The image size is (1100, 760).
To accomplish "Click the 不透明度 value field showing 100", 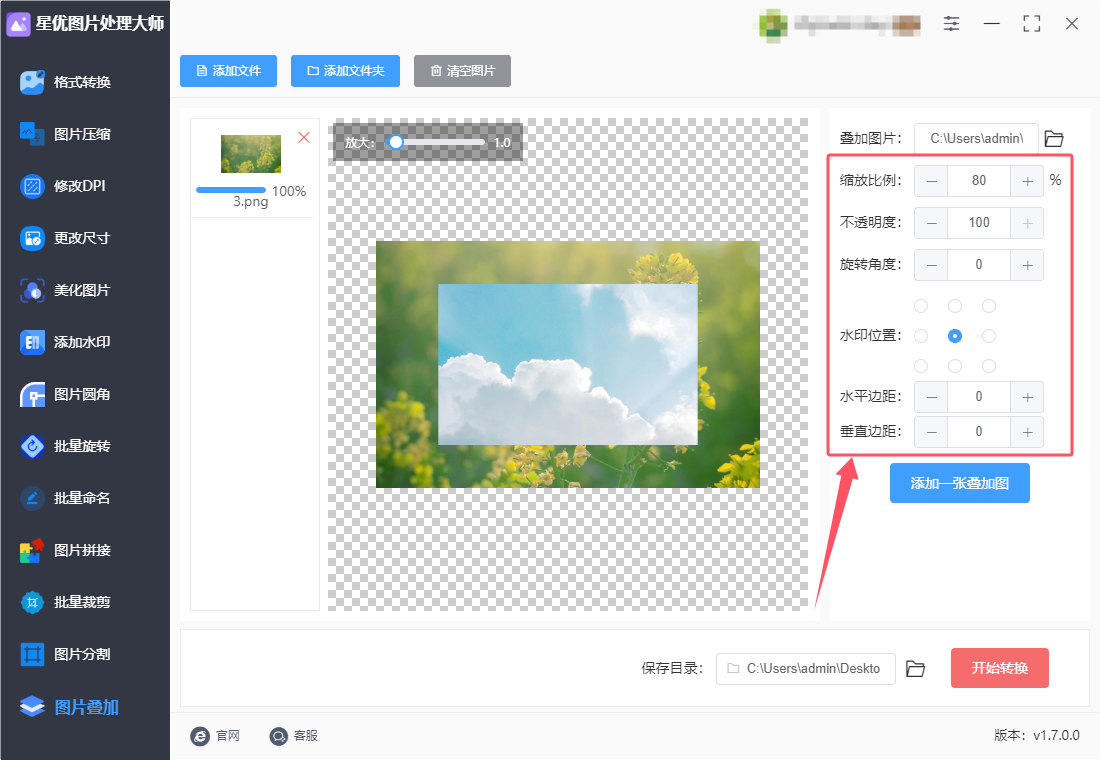I will [979, 223].
